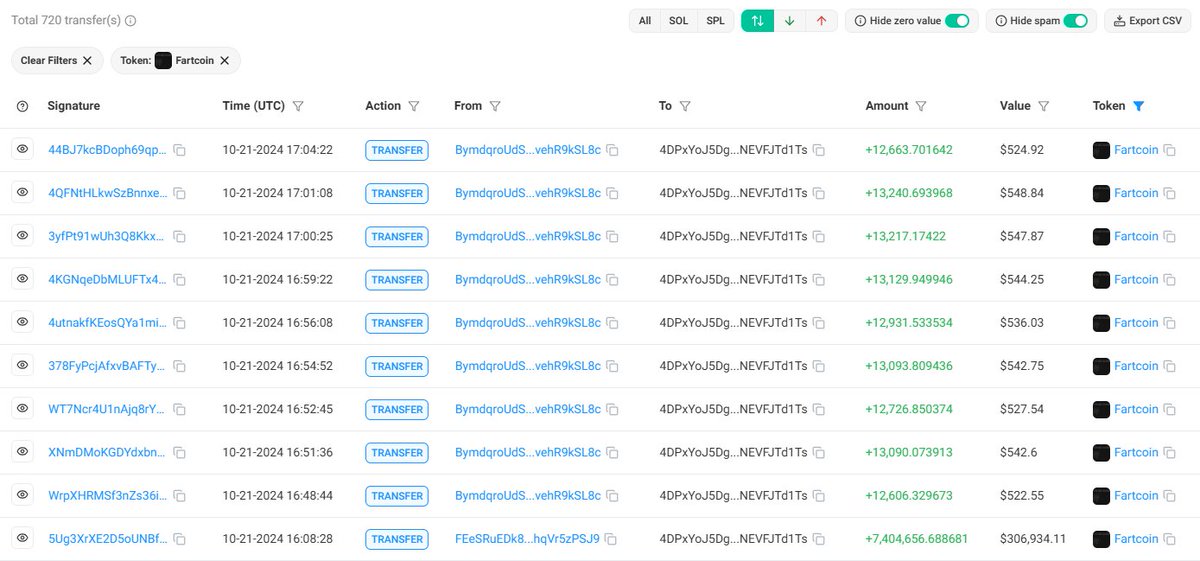Show only outgoing transfers with red up arrow
Viewport: 1200px width, 561px height.
[821, 21]
